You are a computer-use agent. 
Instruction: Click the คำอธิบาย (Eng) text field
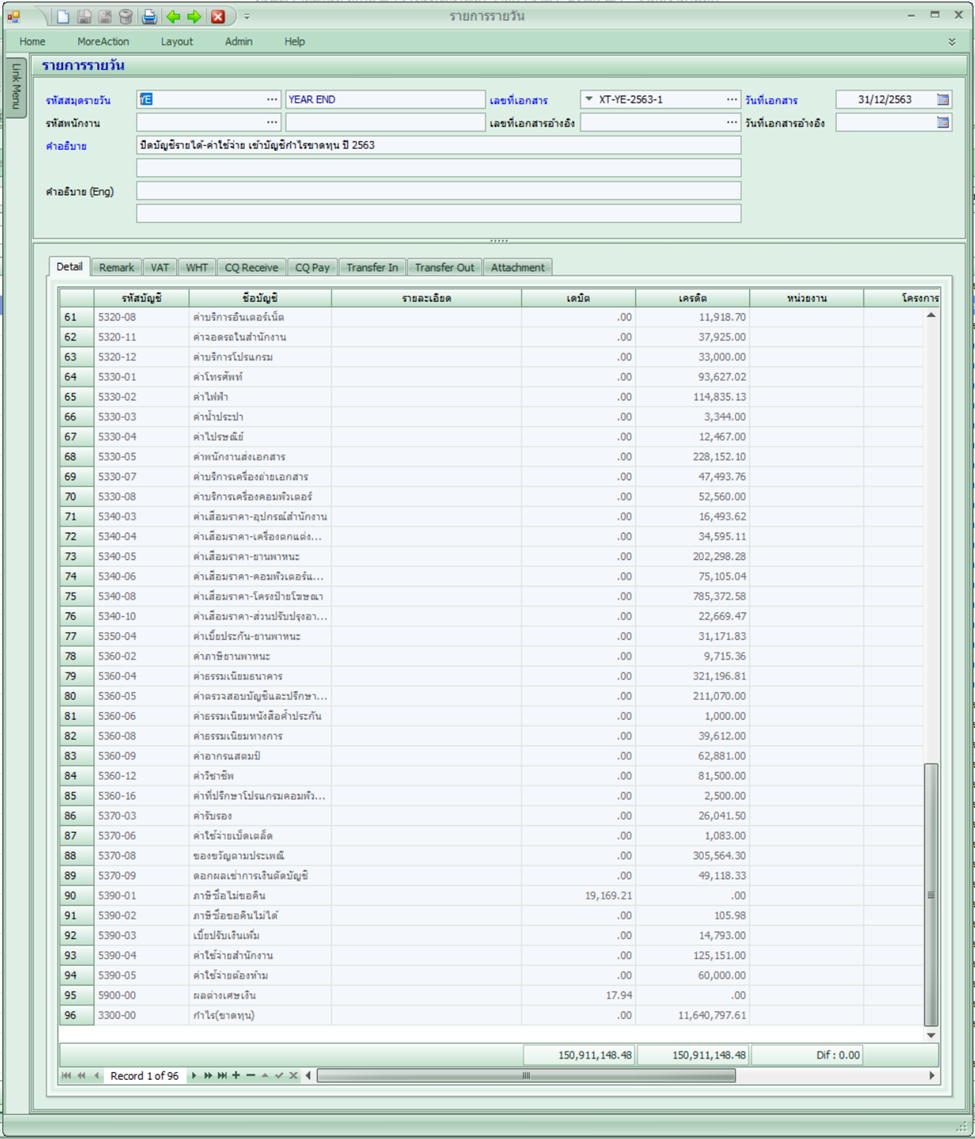click(438, 191)
